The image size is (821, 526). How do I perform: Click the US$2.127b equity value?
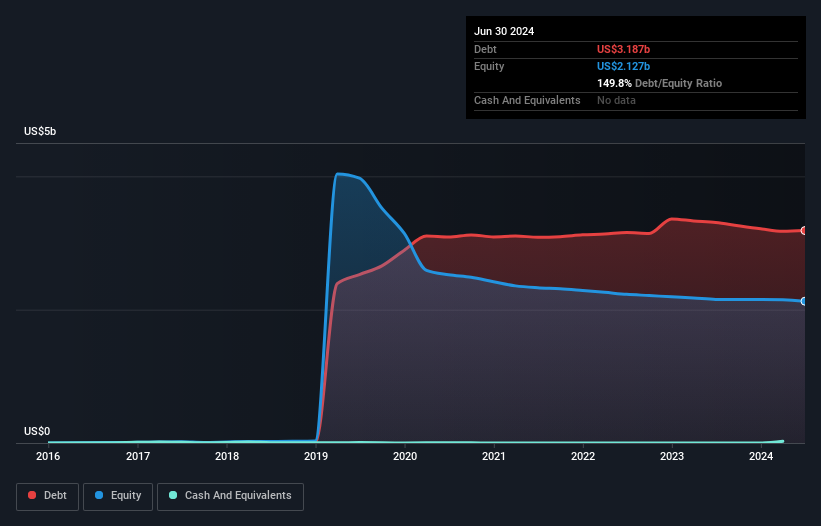(623, 66)
